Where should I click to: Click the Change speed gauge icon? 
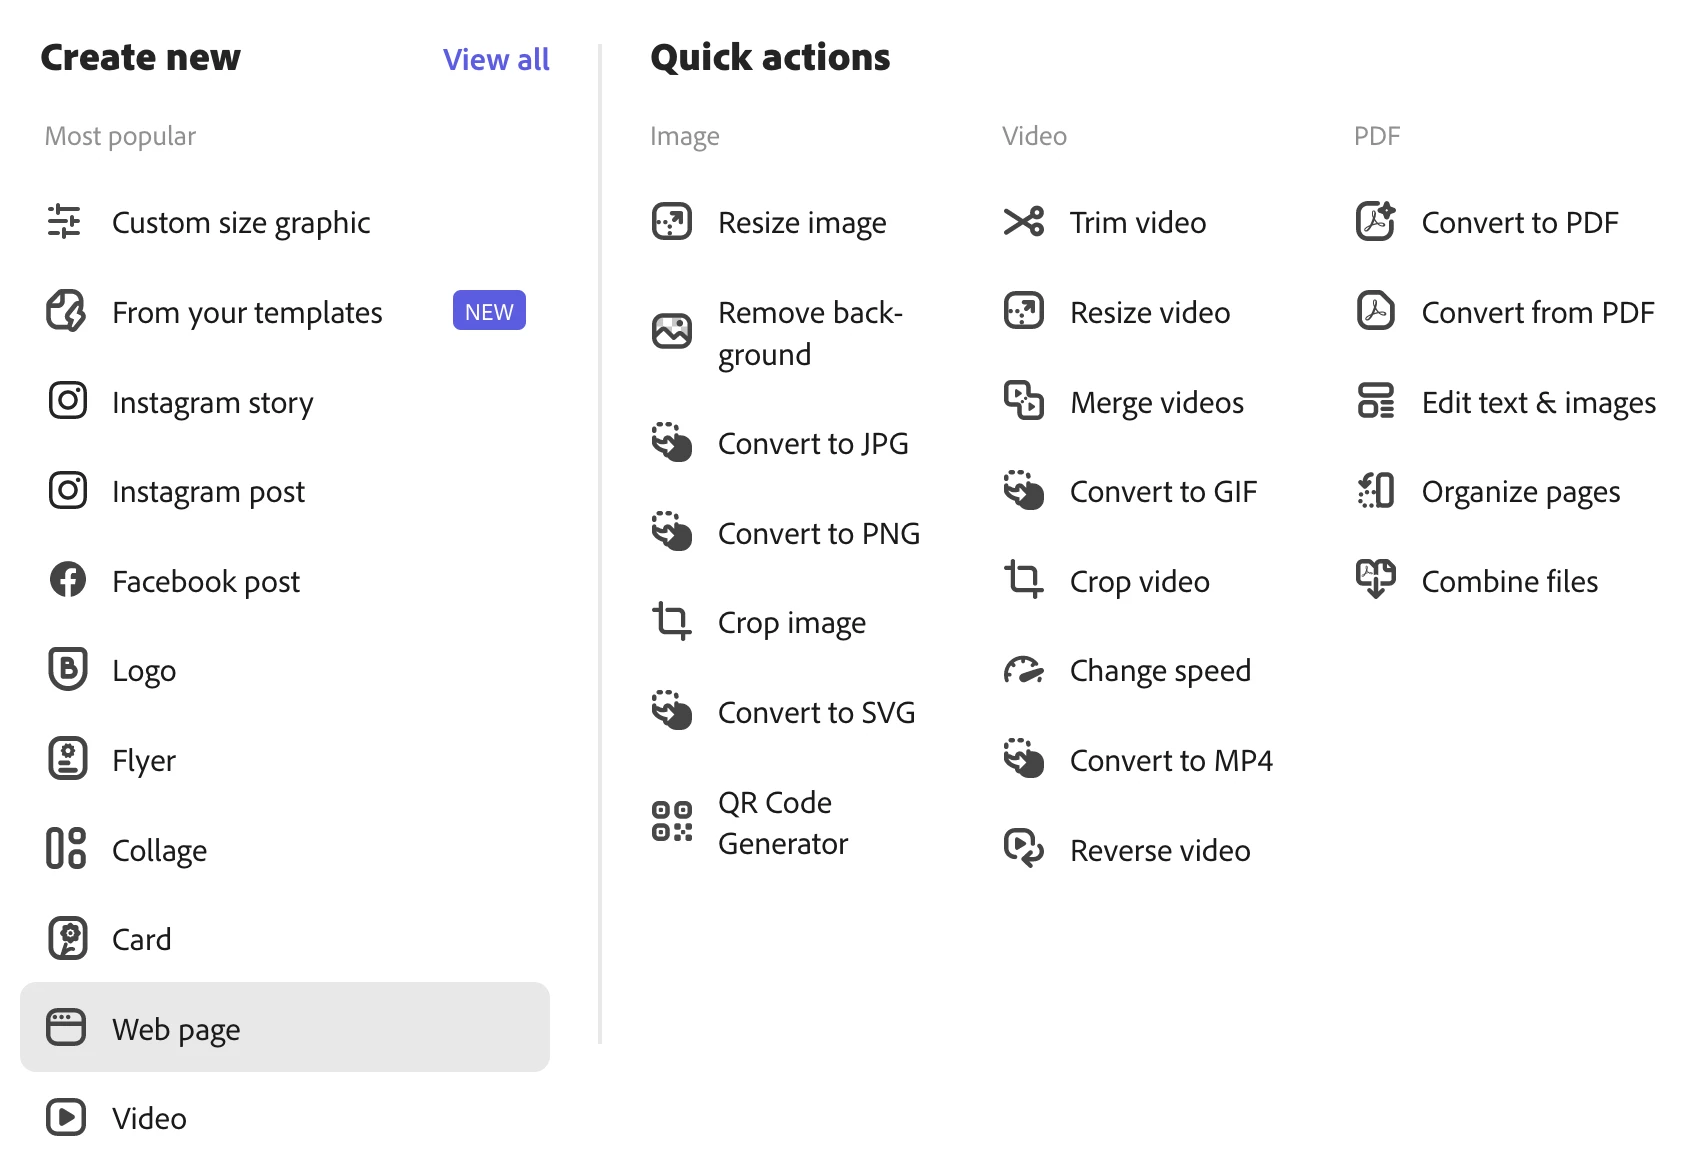(x=1023, y=670)
